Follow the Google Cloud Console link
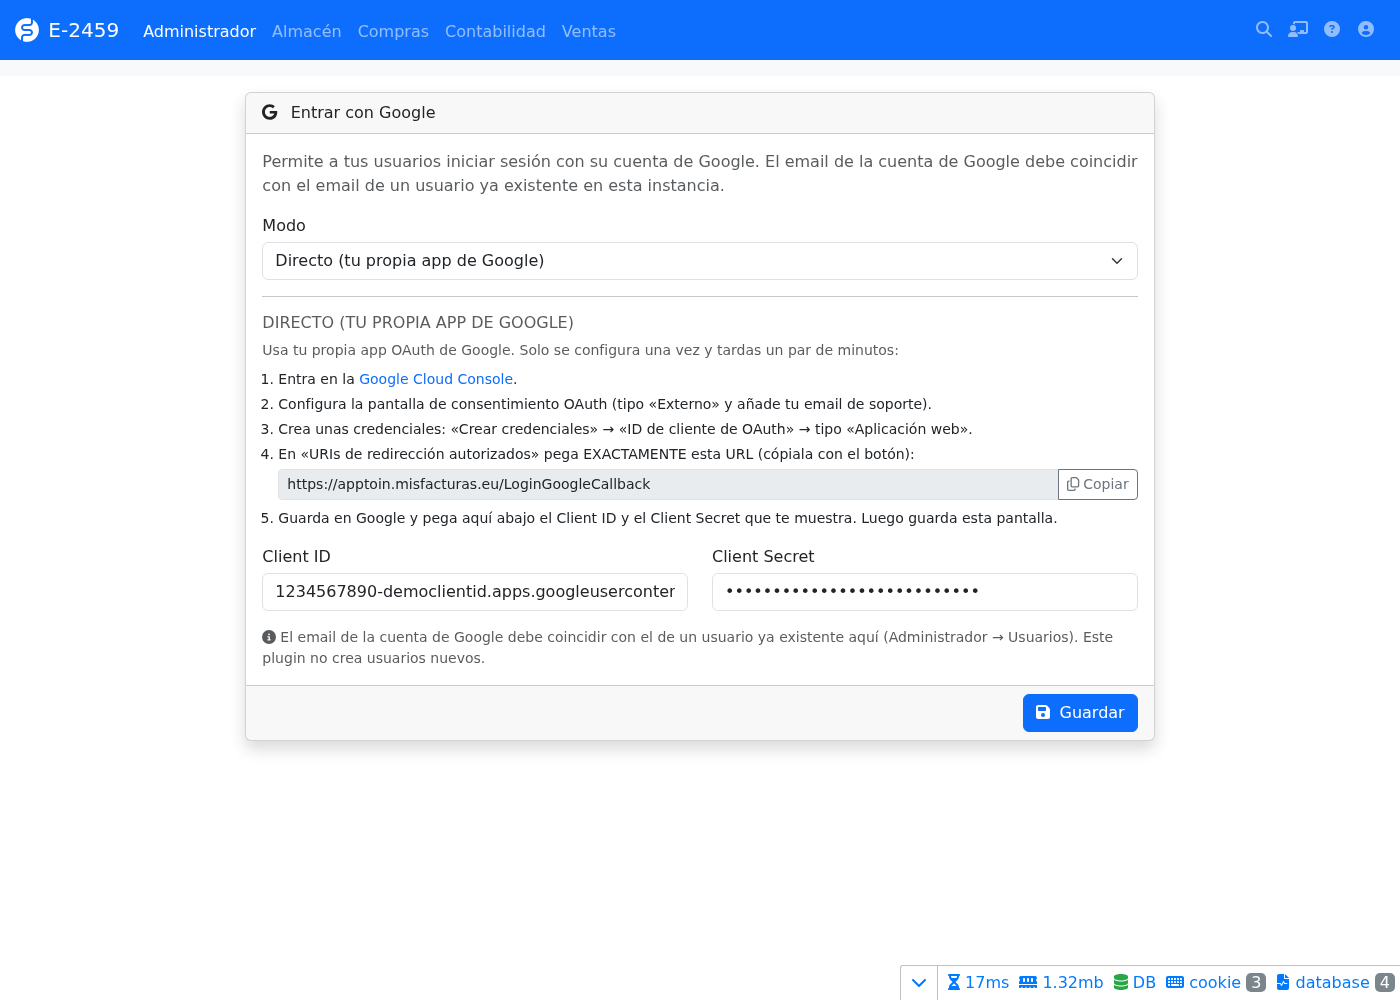This screenshot has height=1000, width=1400. [436, 379]
